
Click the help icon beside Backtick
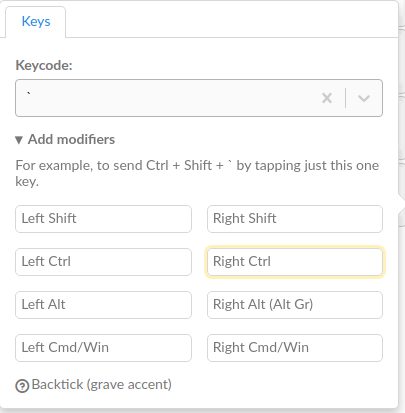click(22, 386)
